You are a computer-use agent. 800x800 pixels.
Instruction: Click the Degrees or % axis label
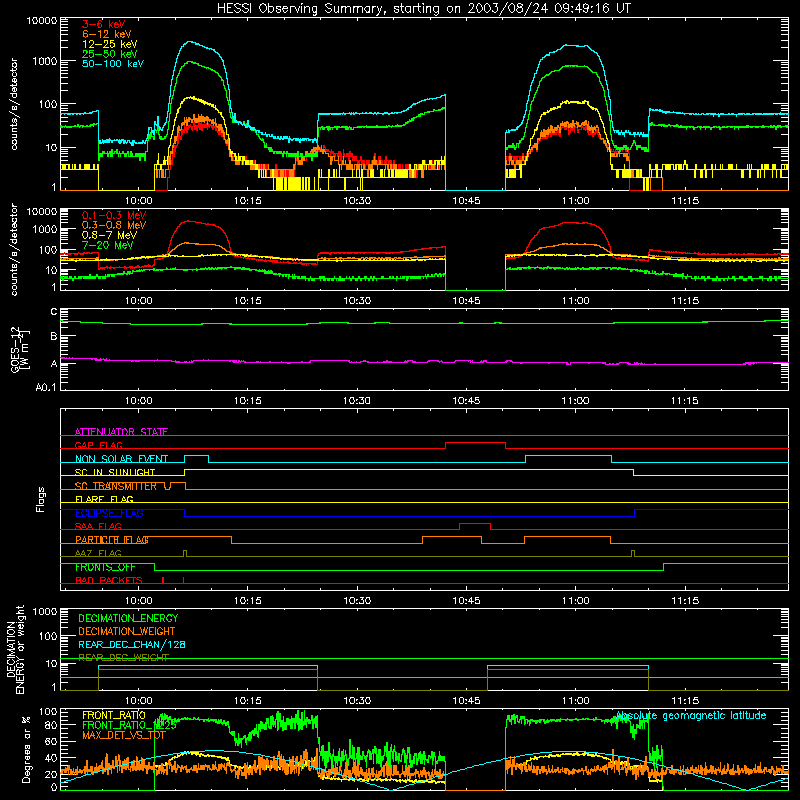pyautogui.click(x=26, y=749)
